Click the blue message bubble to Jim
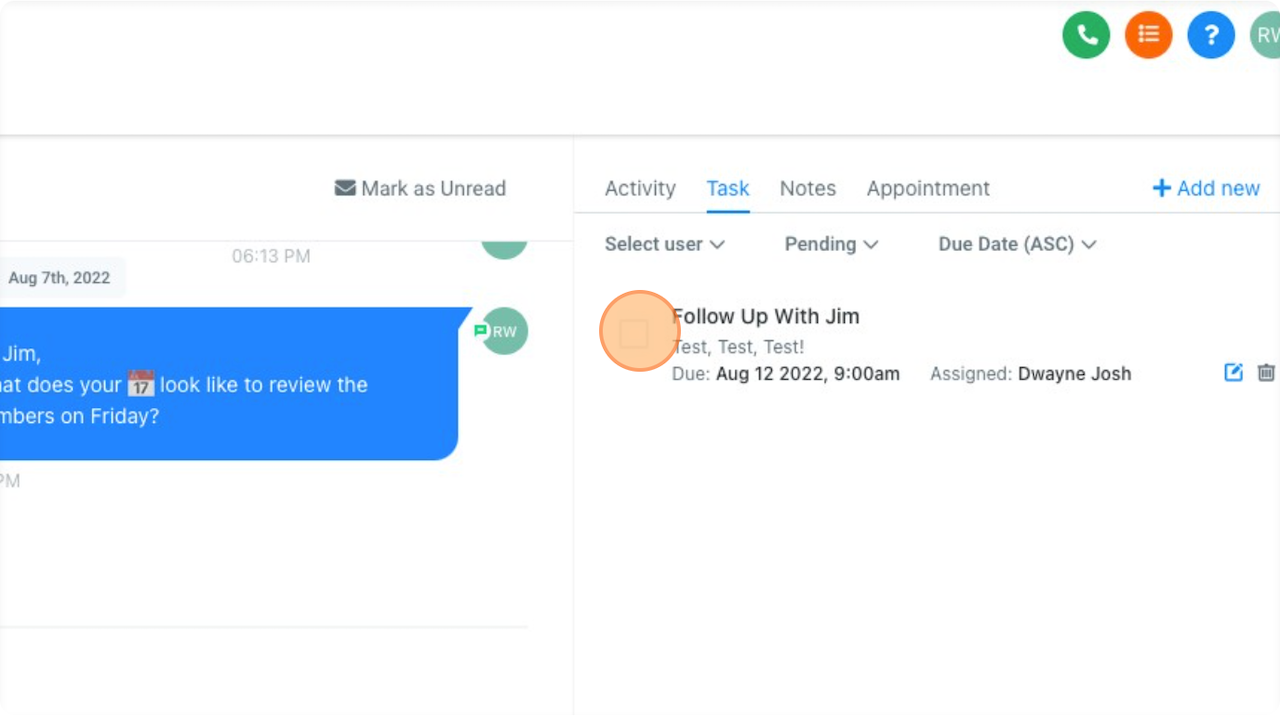This screenshot has height=716, width=1280. point(229,384)
